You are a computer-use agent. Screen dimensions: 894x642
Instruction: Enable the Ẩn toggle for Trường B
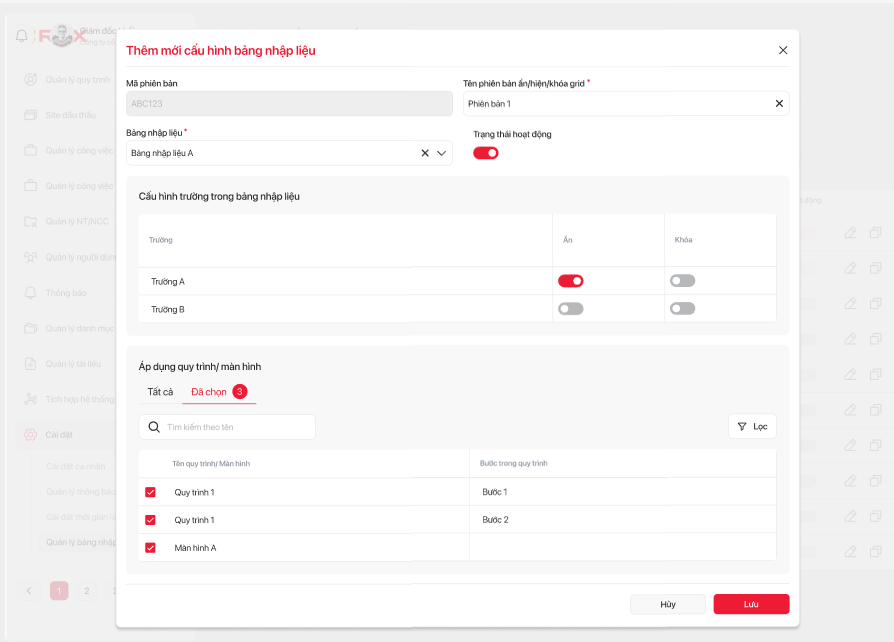tap(570, 309)
